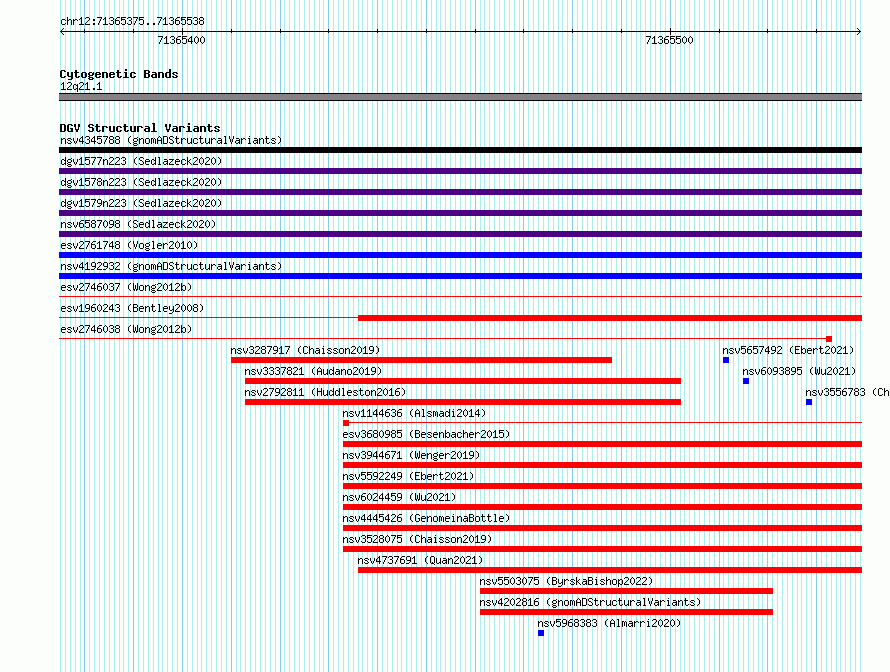Open variant nsv4202816 (gnomADStructuralVariants)
890x672 pixels.
pos(590,602)
